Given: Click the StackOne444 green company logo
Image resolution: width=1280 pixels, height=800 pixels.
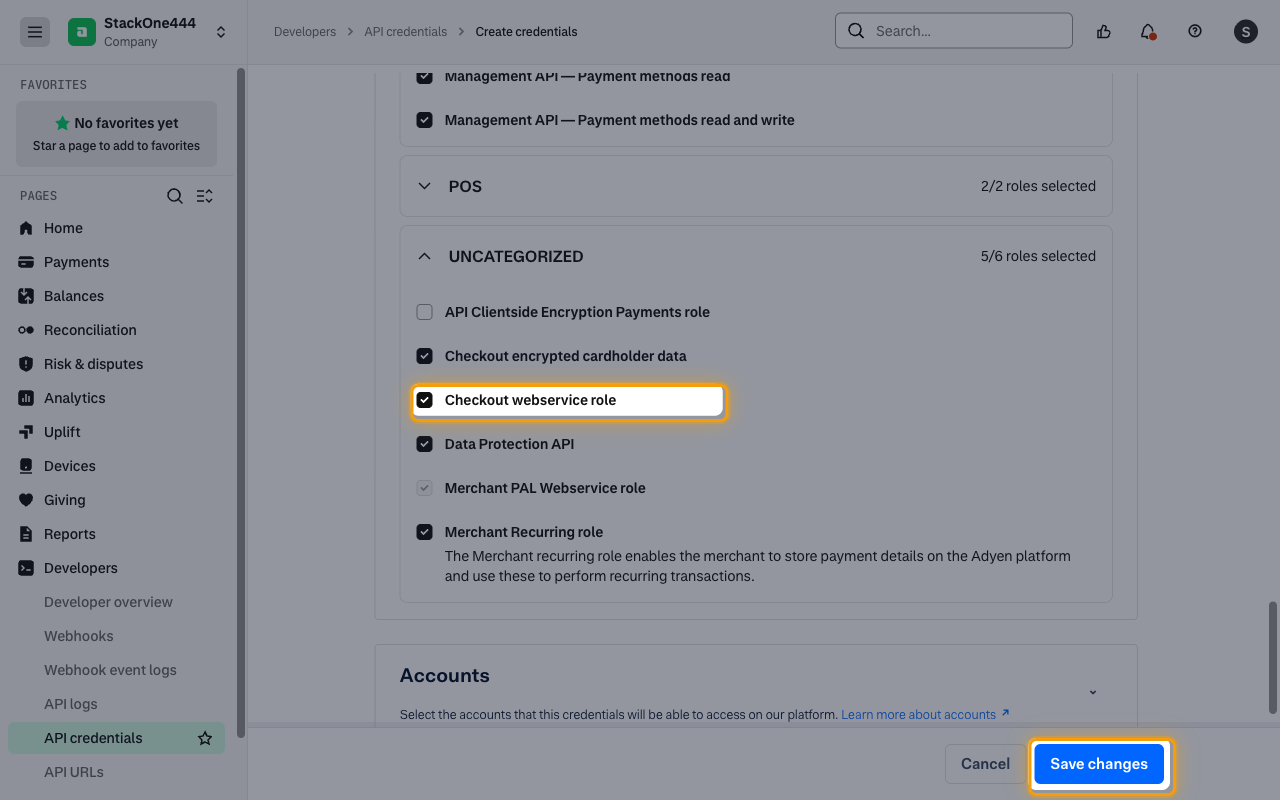Looking at the screenshot, I should [82, 32].
